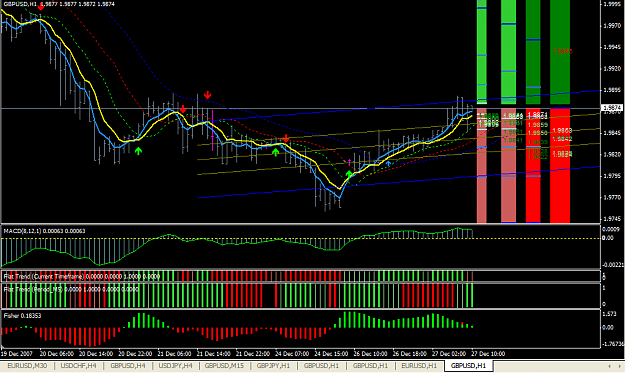
Task: Select the GBPJPY,H1 chart tab
Action: pos(273,365)
